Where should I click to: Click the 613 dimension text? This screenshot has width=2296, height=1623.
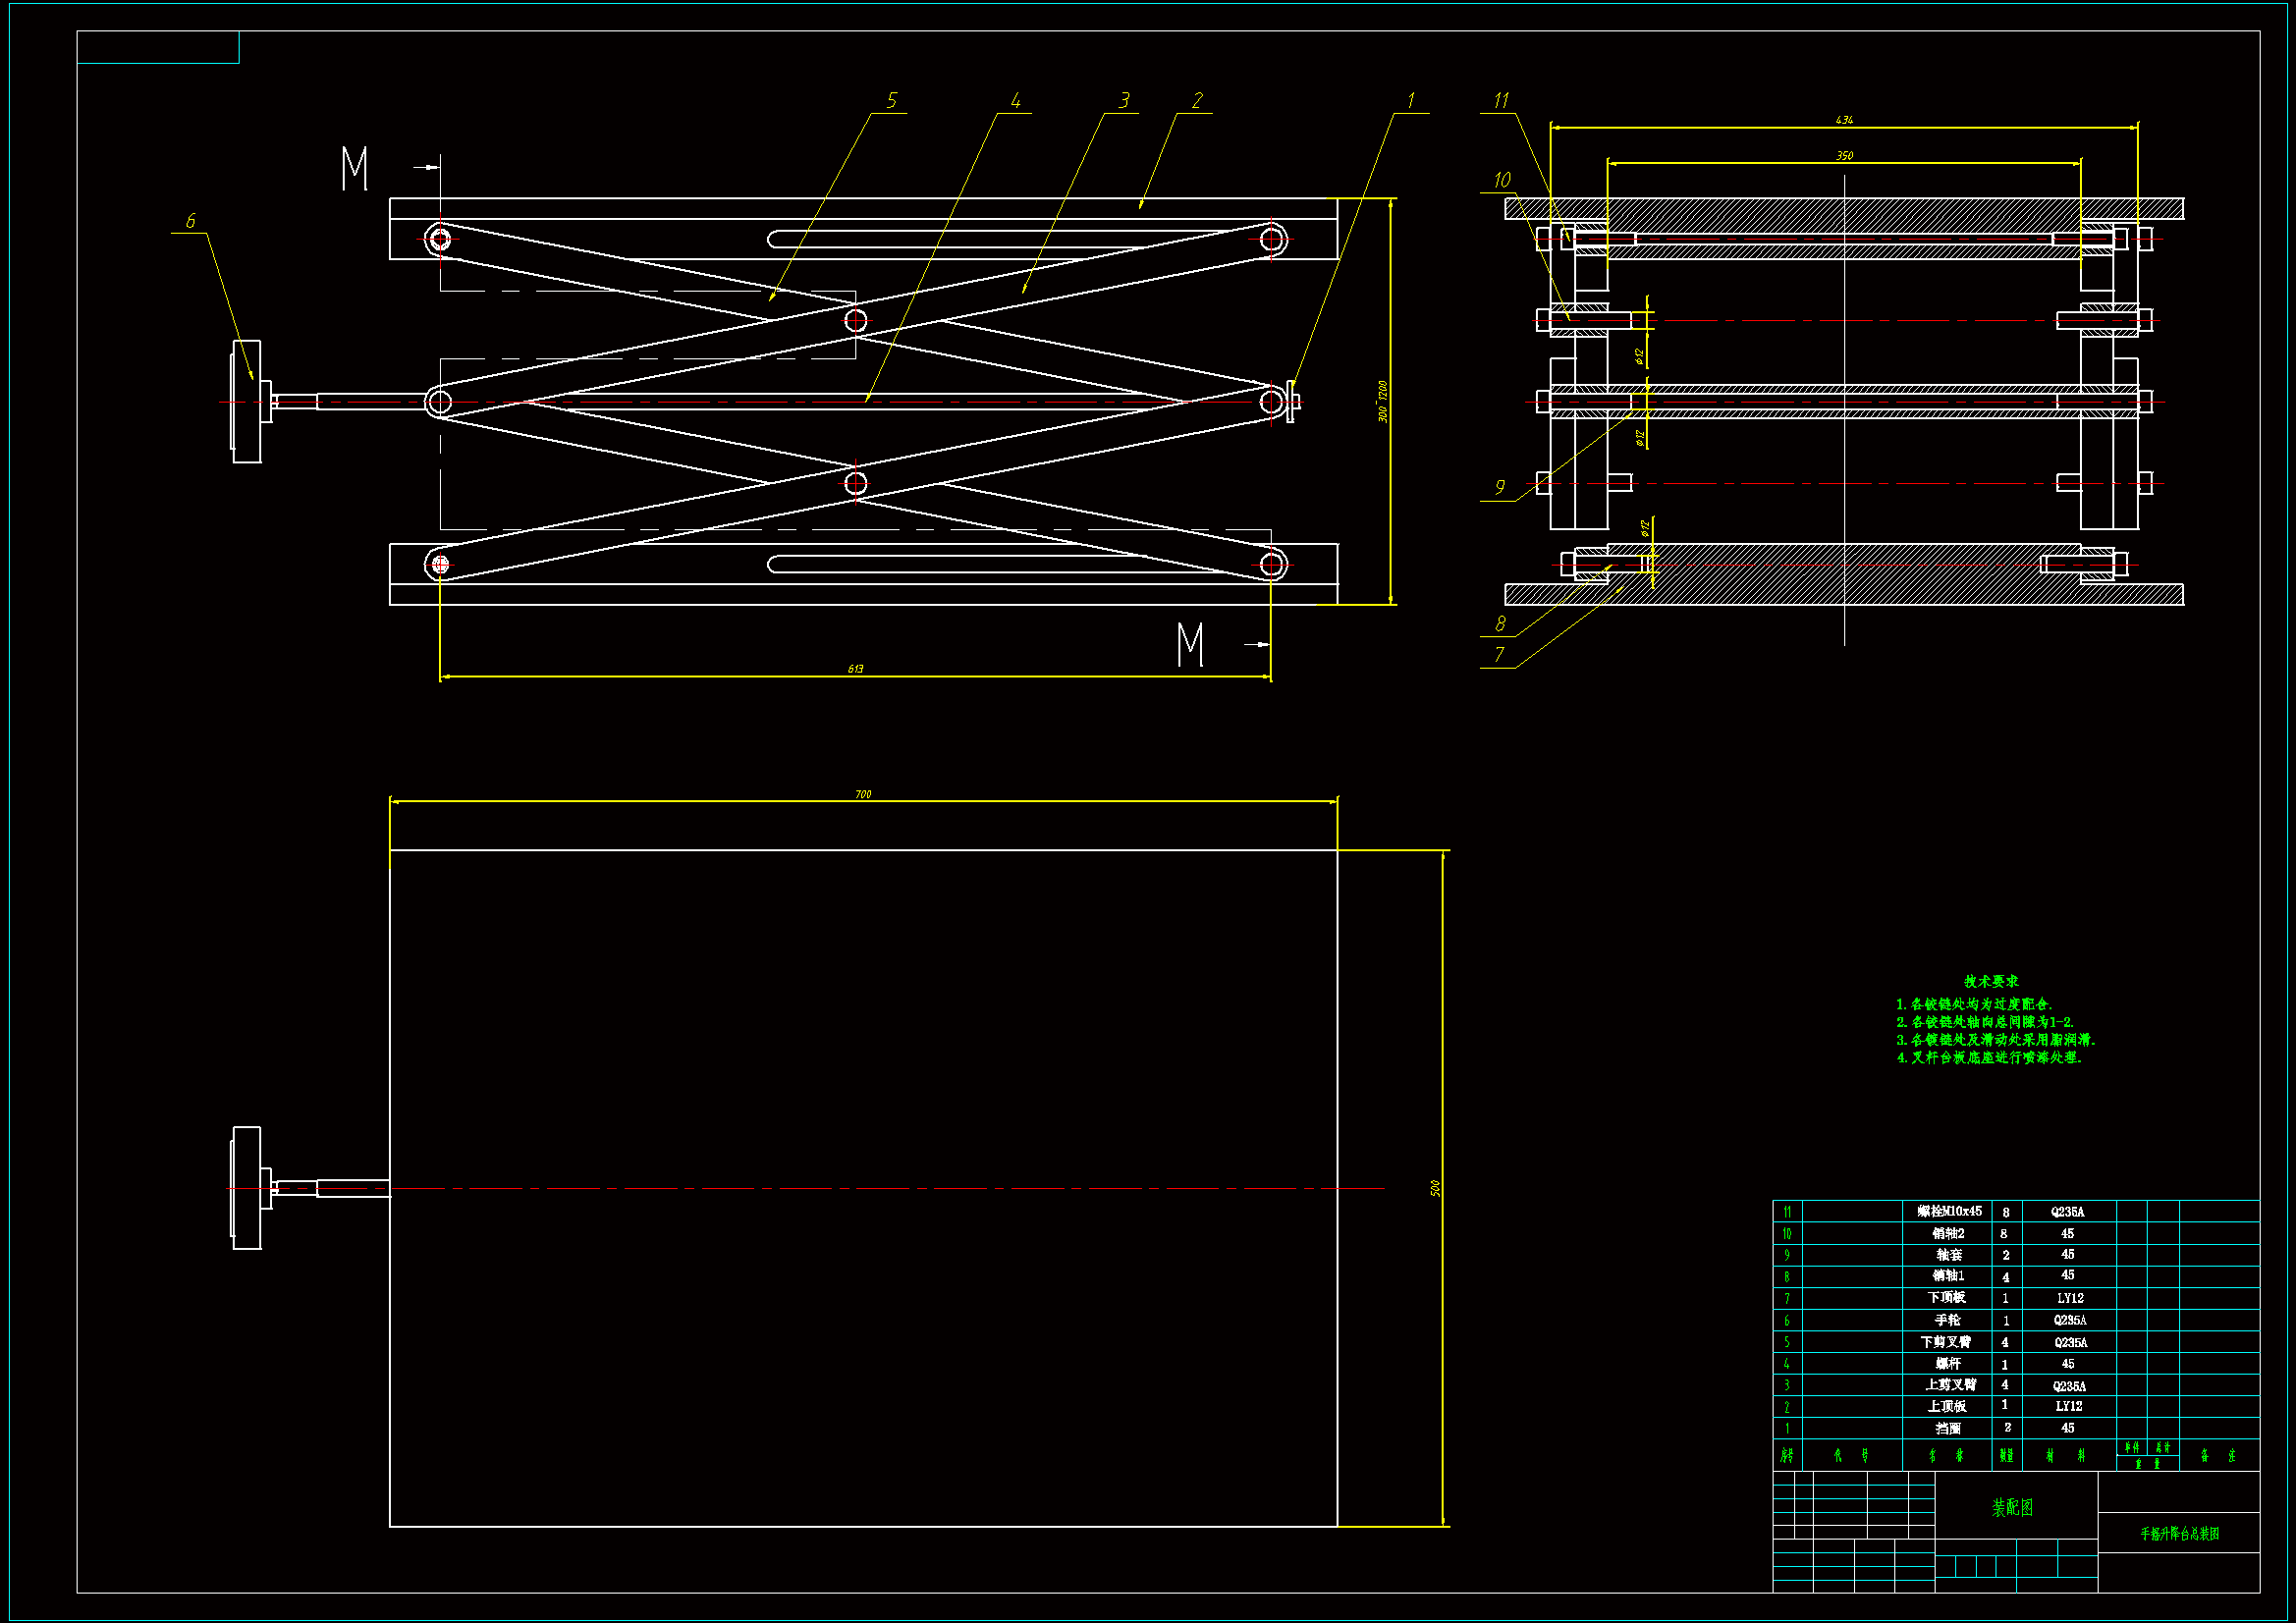click(x=855, y=669)
